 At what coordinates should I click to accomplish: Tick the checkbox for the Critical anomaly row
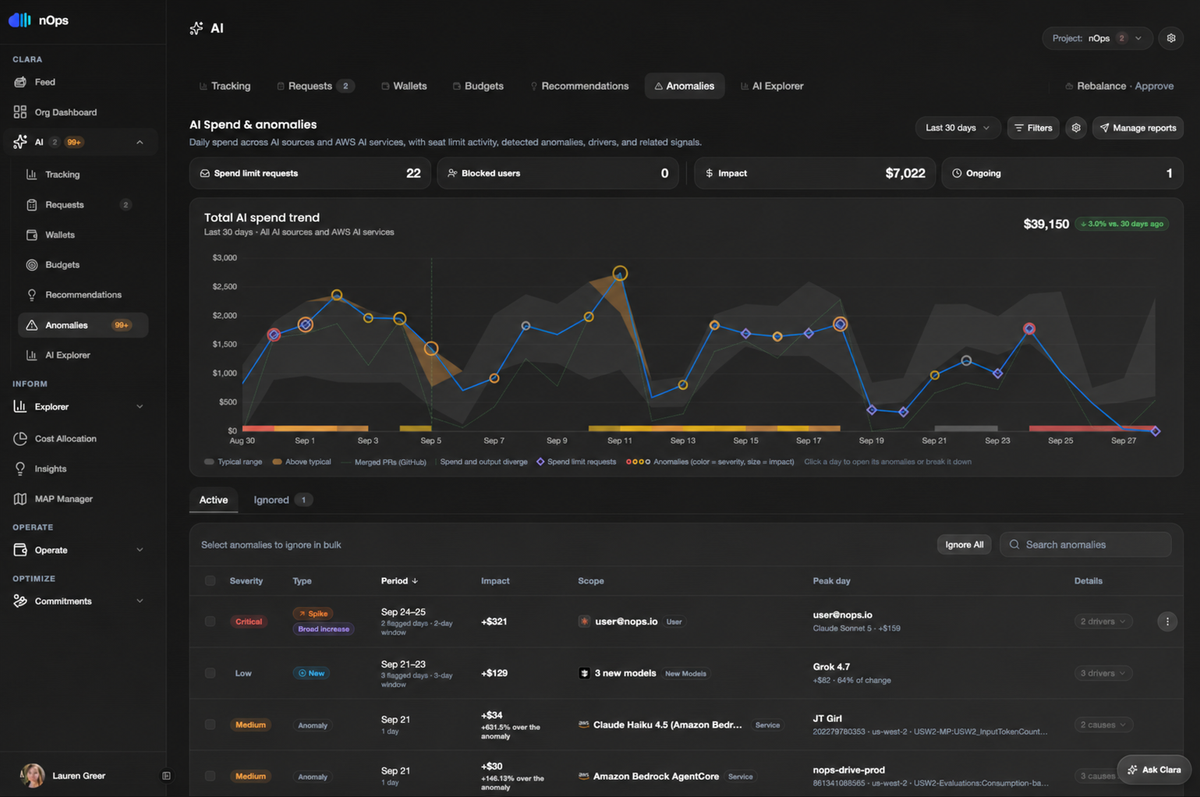click(210, 621)
